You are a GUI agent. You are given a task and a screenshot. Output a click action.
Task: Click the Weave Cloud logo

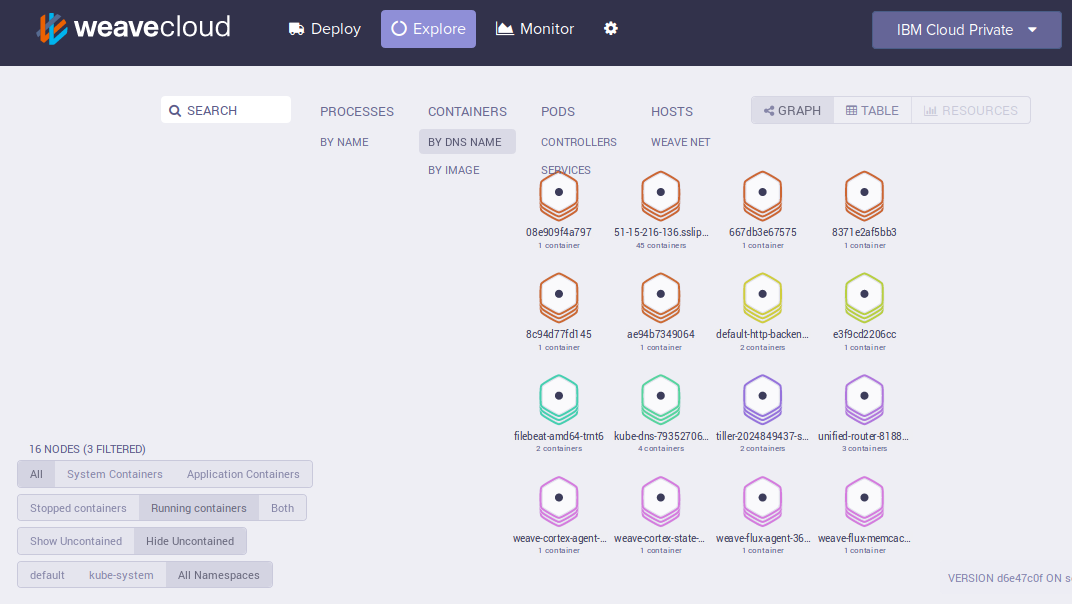133,29
